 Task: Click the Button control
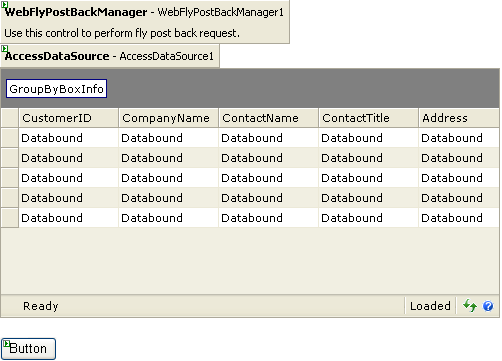tap(28, 349)
